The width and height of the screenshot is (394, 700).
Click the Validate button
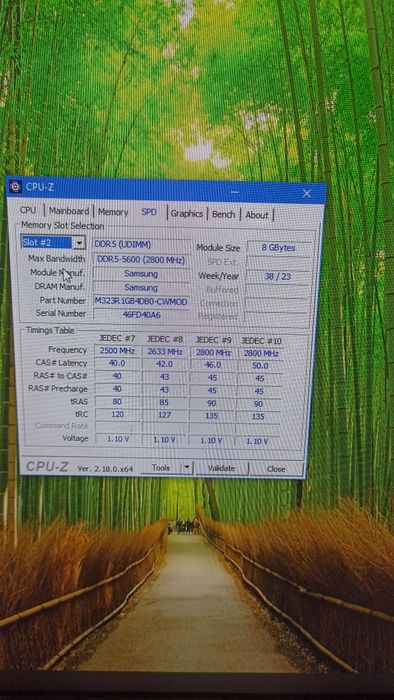pyautogui.click(x=221, y=468)
